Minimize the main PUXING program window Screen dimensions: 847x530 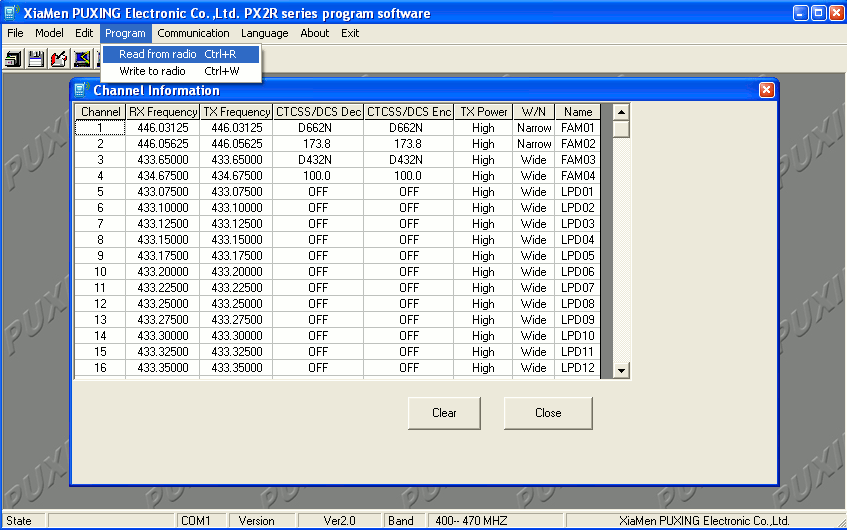[801, 12]
